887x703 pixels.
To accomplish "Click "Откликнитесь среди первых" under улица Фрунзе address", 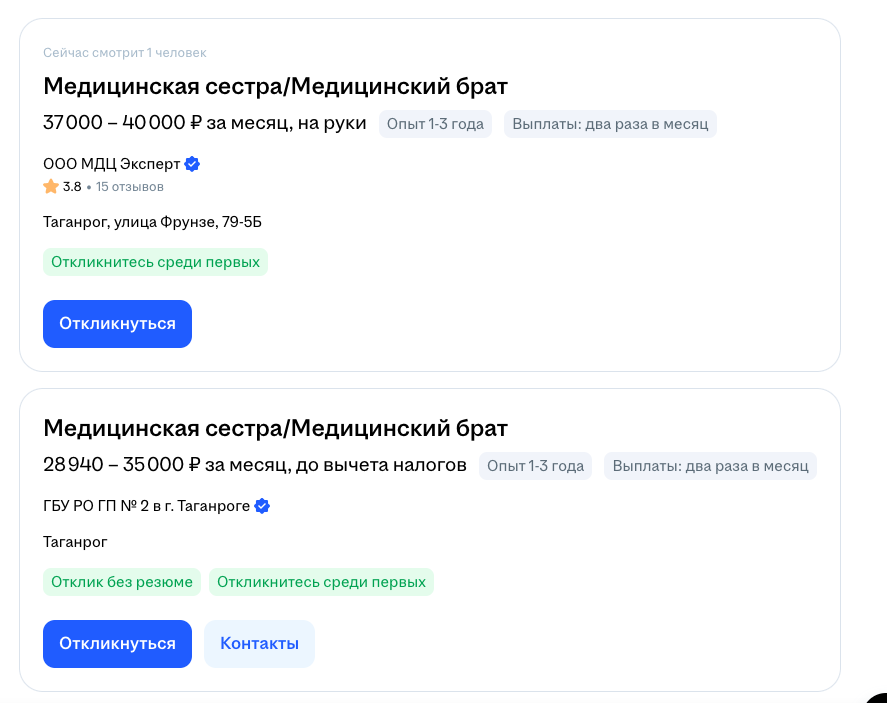I will tap(155, 262).
